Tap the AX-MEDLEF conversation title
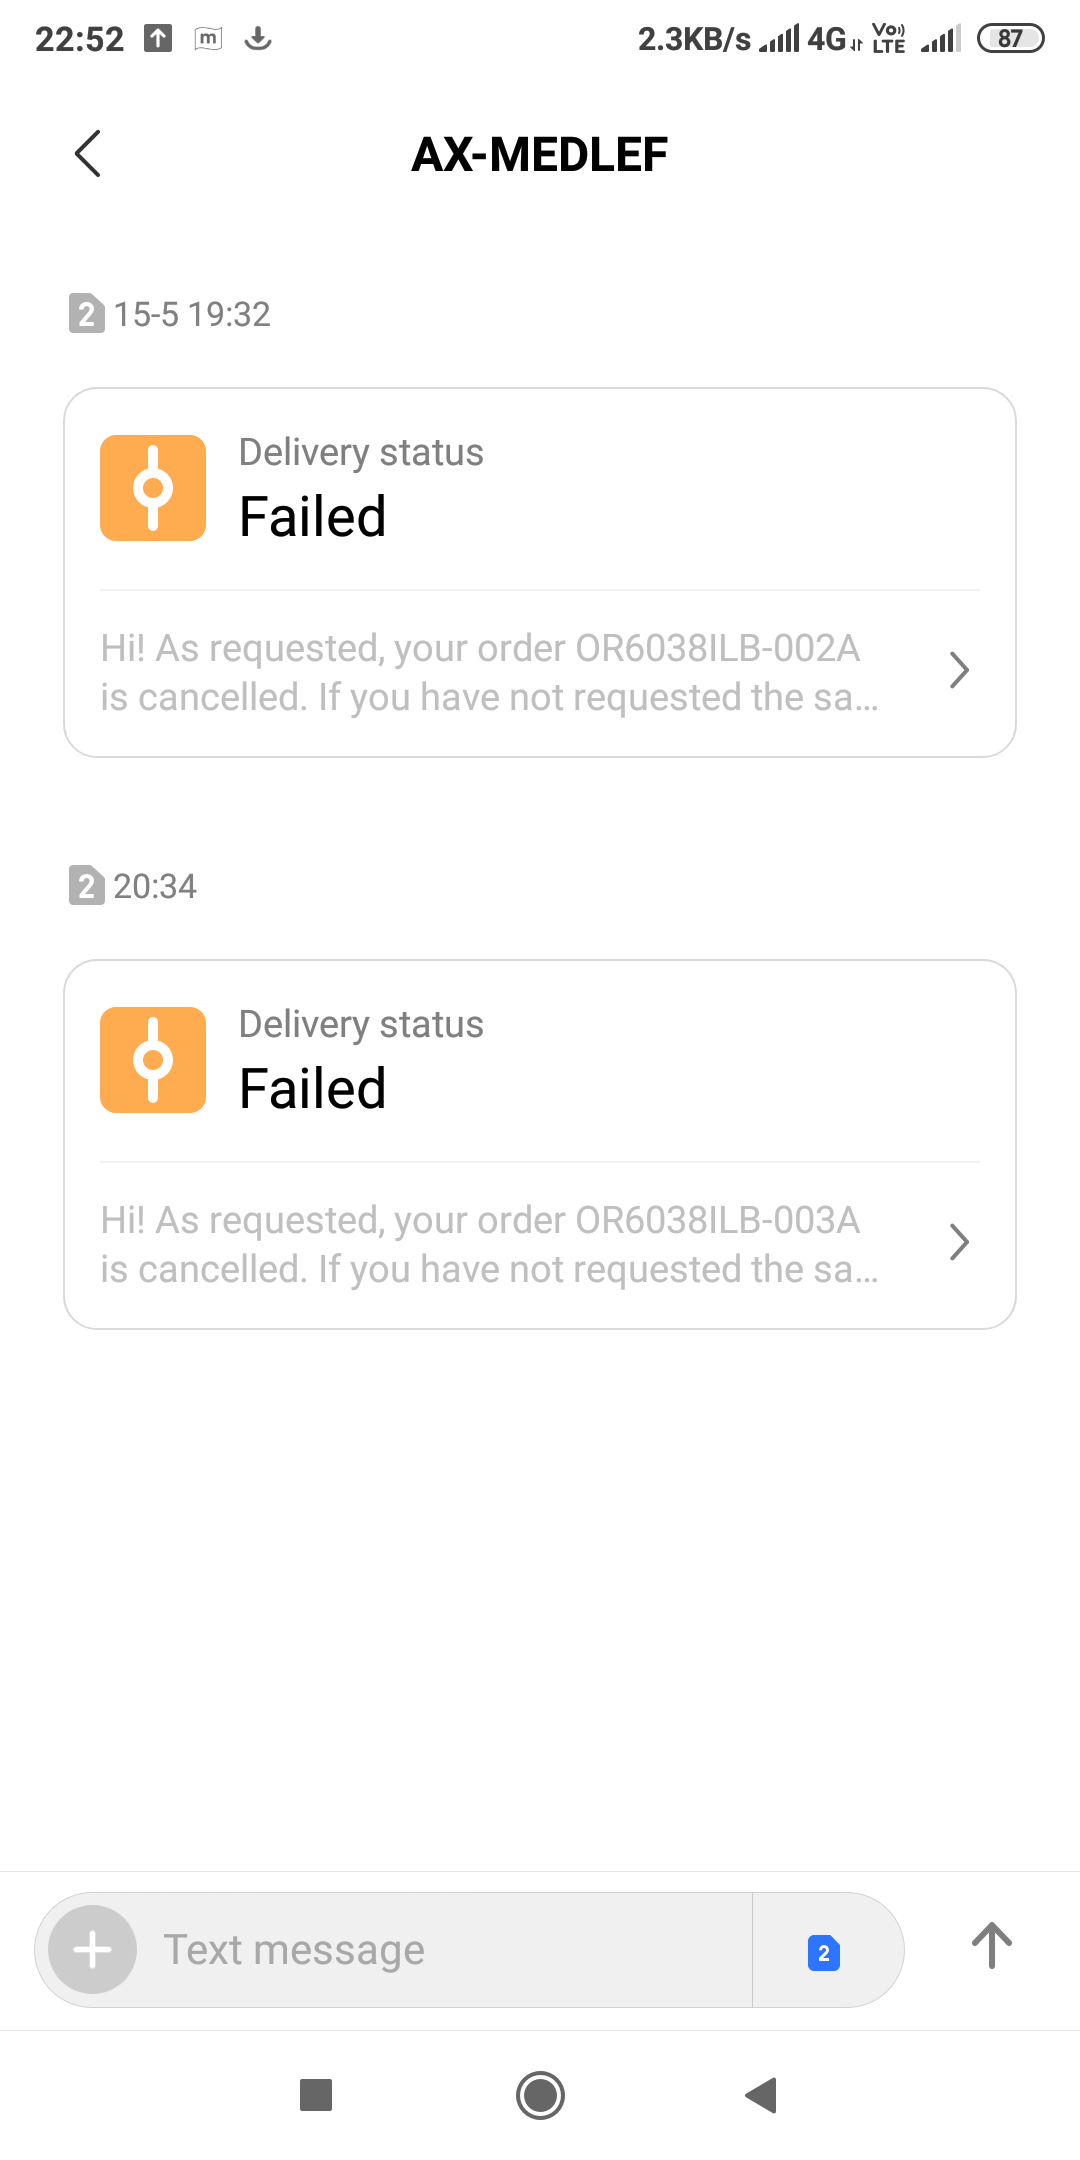Screen dimensions: 1080x2160 click(x=540, y=154)
